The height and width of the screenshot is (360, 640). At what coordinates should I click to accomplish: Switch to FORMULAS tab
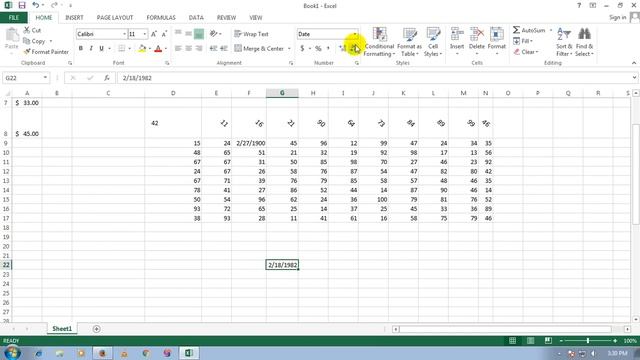click(x=161, y=18)
